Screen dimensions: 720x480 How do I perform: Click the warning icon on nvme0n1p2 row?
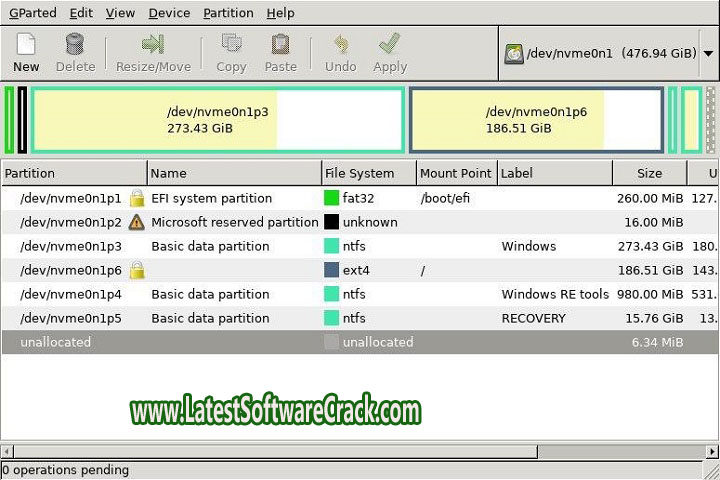(137, 222)
